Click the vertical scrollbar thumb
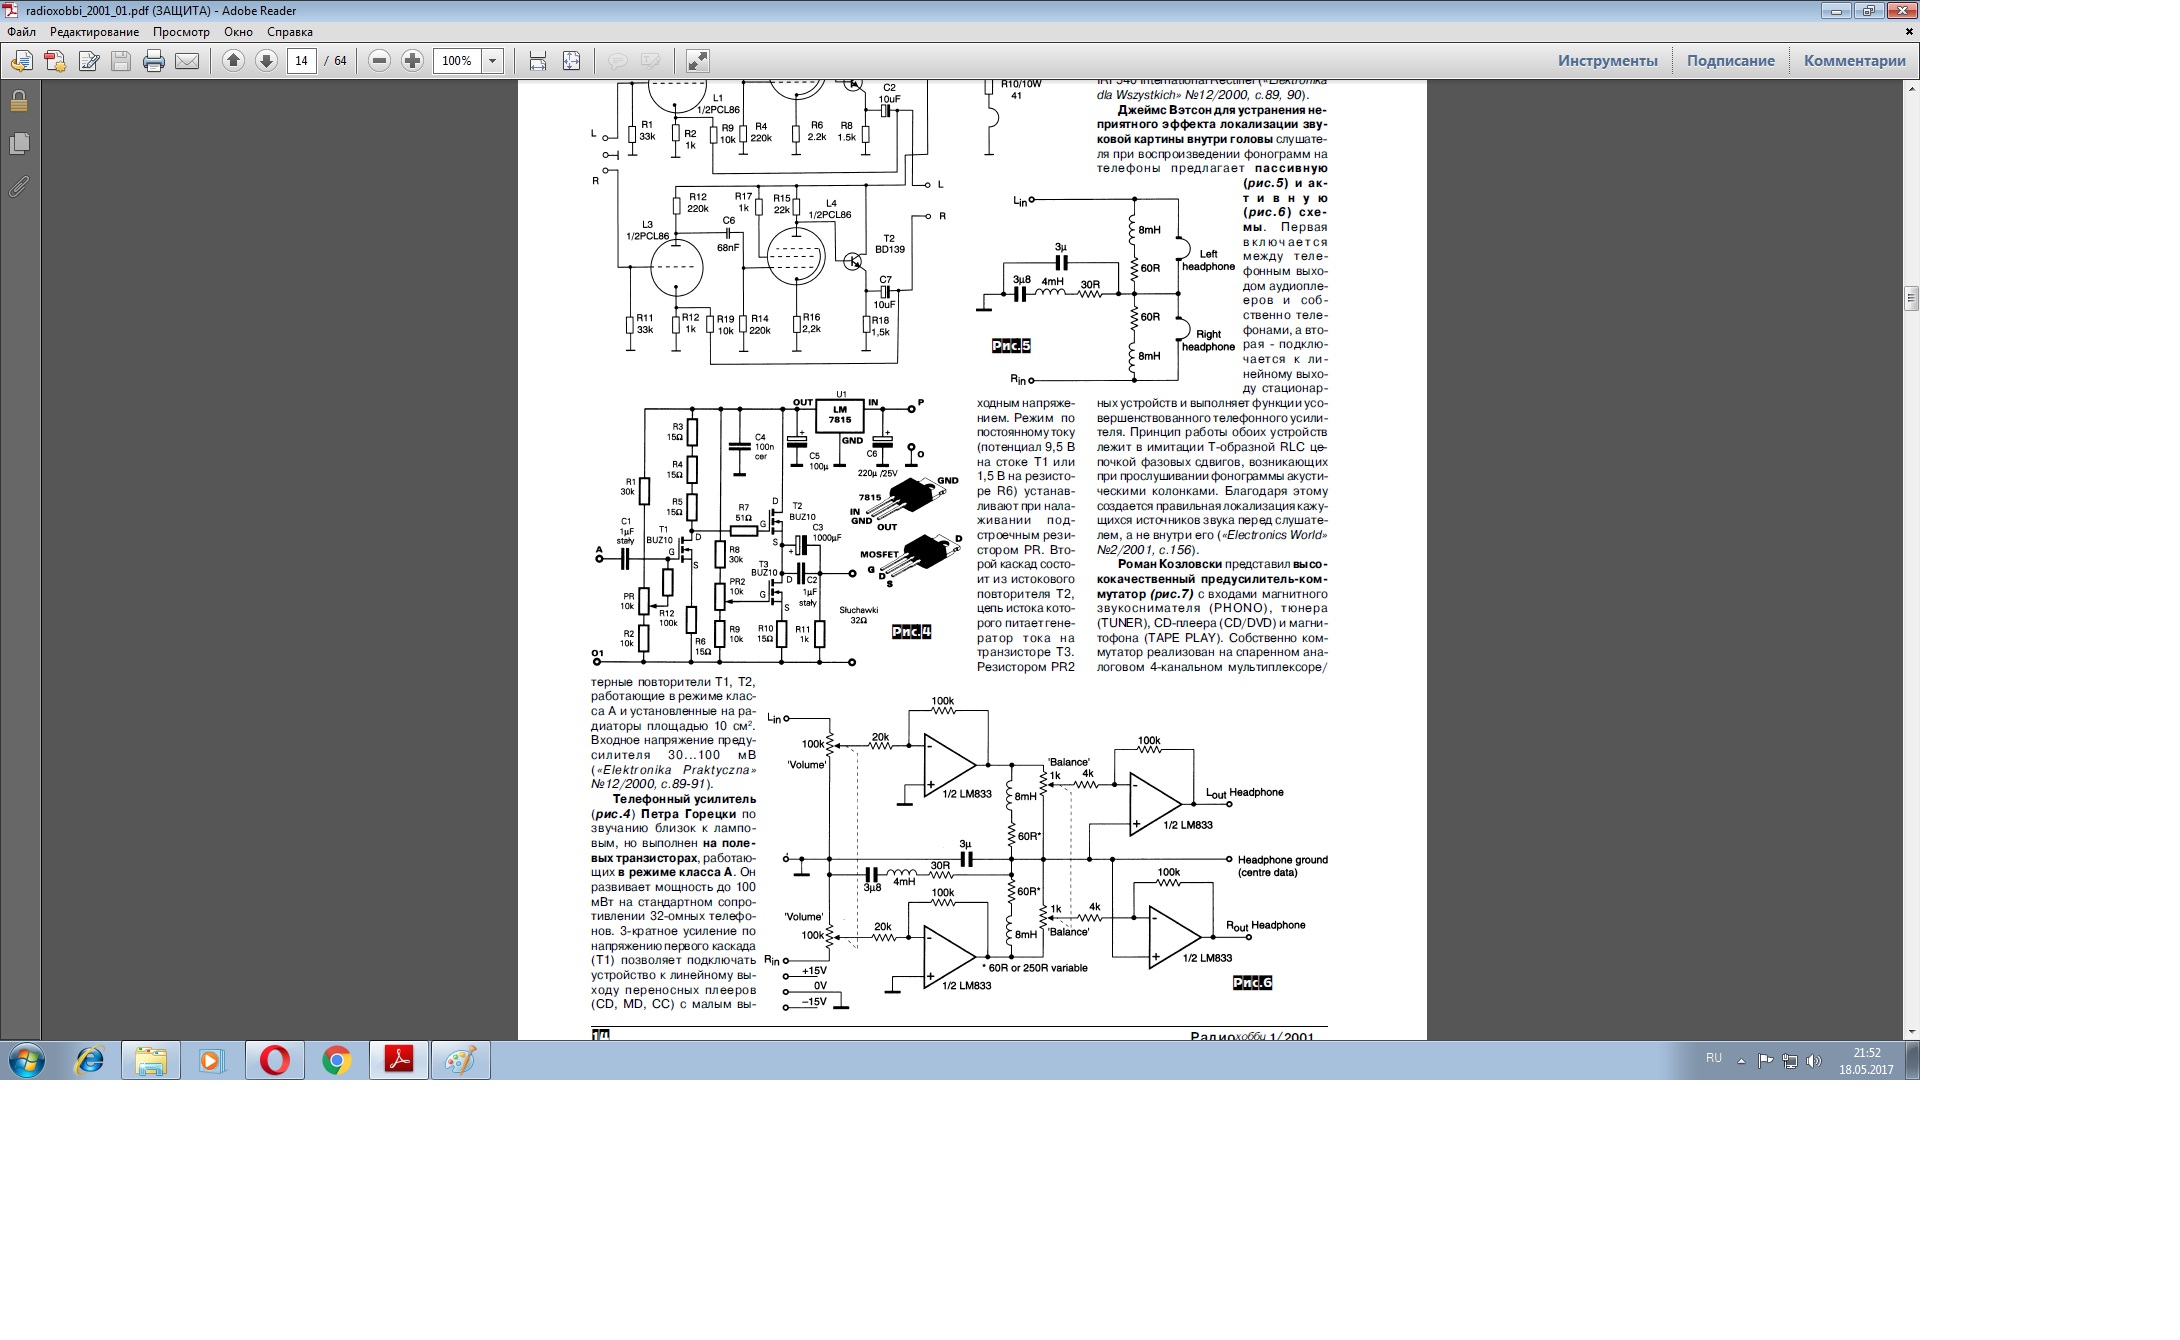Screen dimensions: 2180x1340 1911,298
